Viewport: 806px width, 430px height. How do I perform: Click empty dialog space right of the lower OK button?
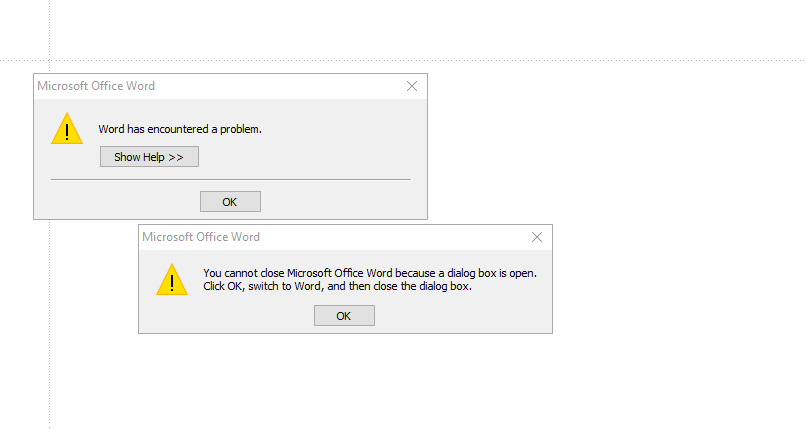coord(460,316)
